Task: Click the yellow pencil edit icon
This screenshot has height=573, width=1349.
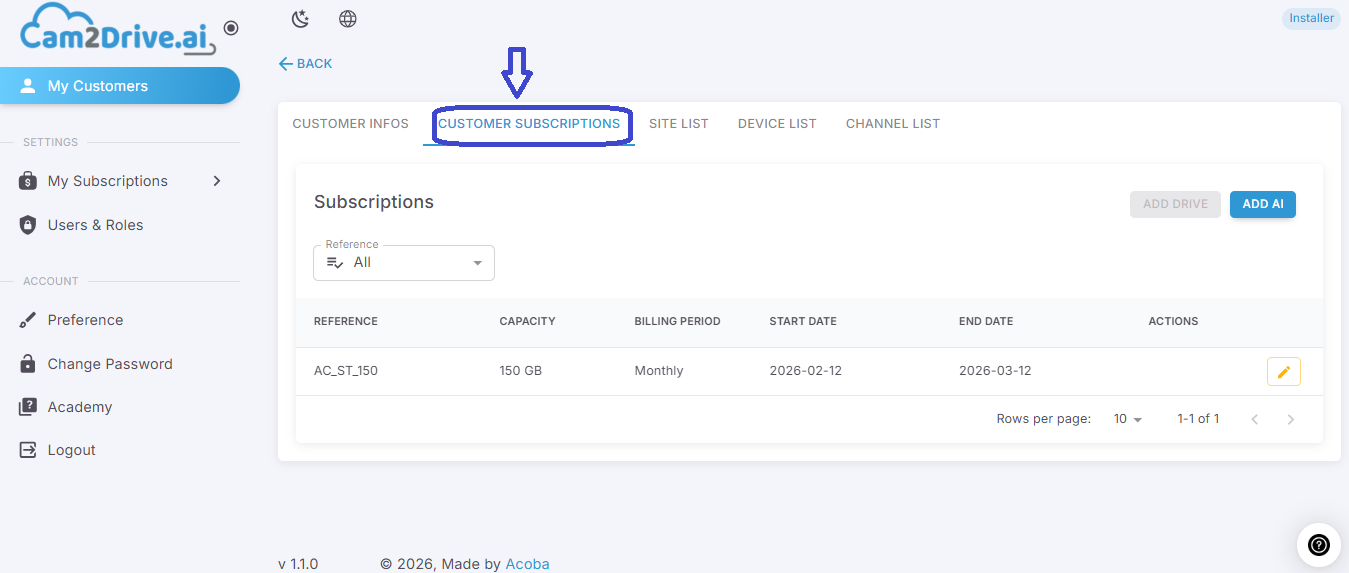Action: 1284,372
